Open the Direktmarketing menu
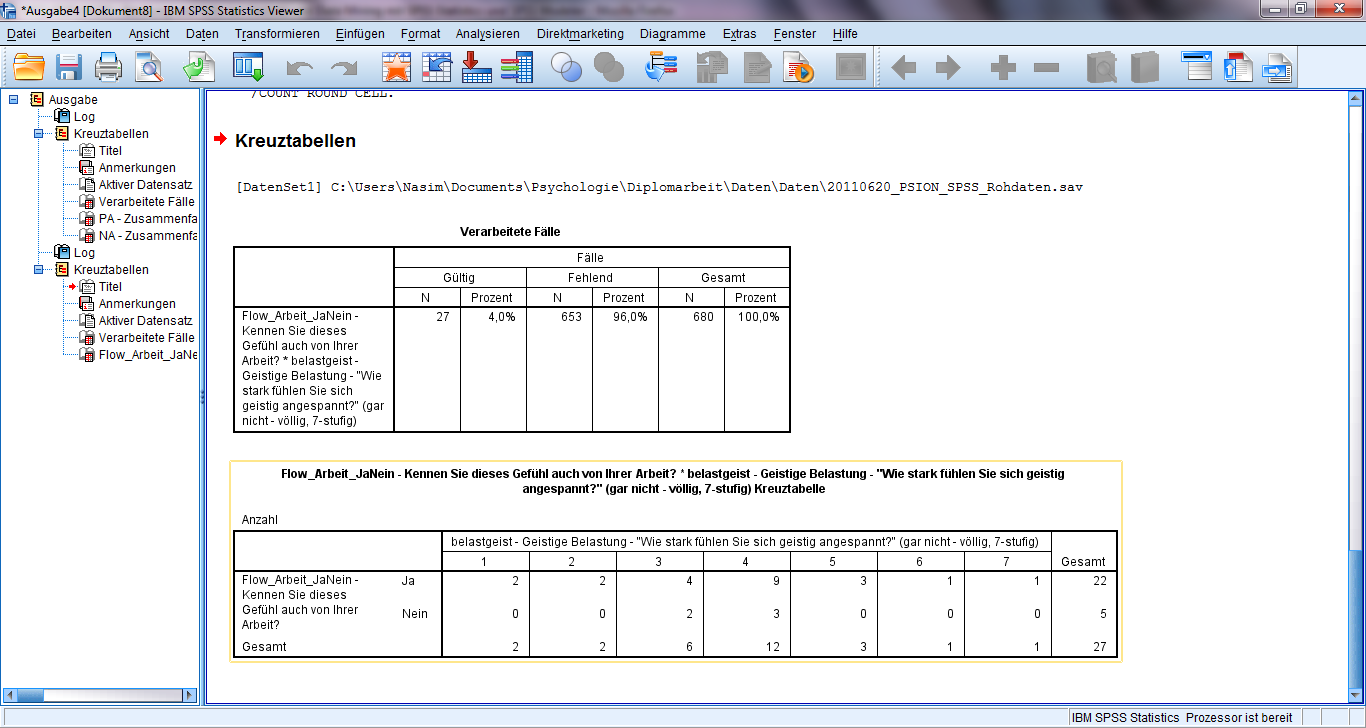The image size is (1366, 728). point(580,34)
